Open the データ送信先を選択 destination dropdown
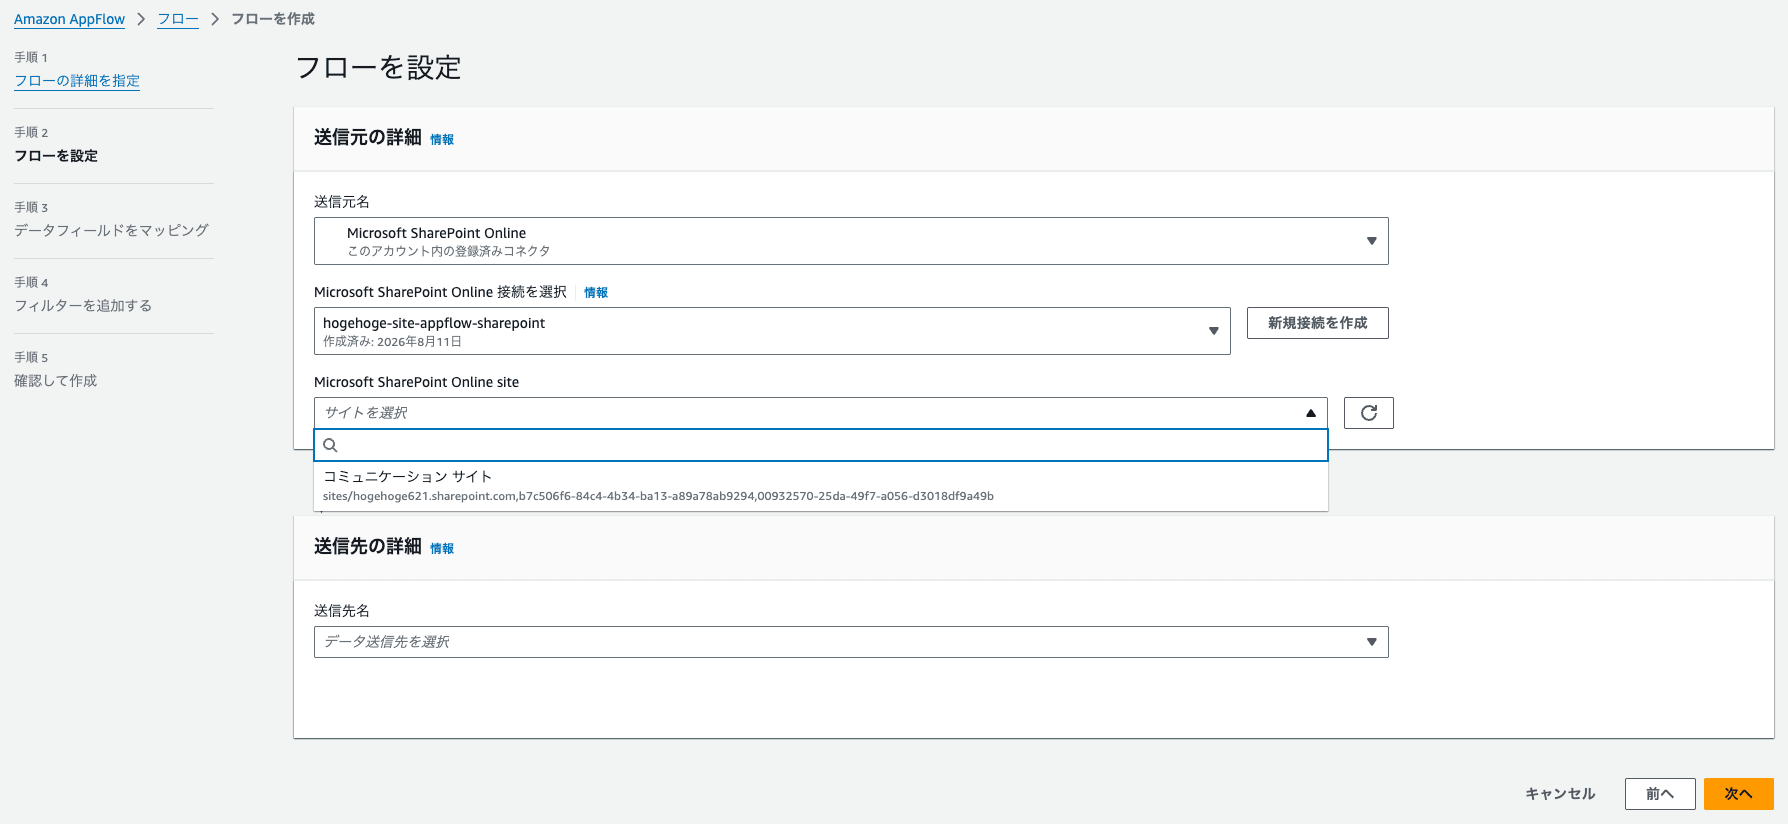Viewport: 1788px width, 824px height. click(x=851, y=642)
